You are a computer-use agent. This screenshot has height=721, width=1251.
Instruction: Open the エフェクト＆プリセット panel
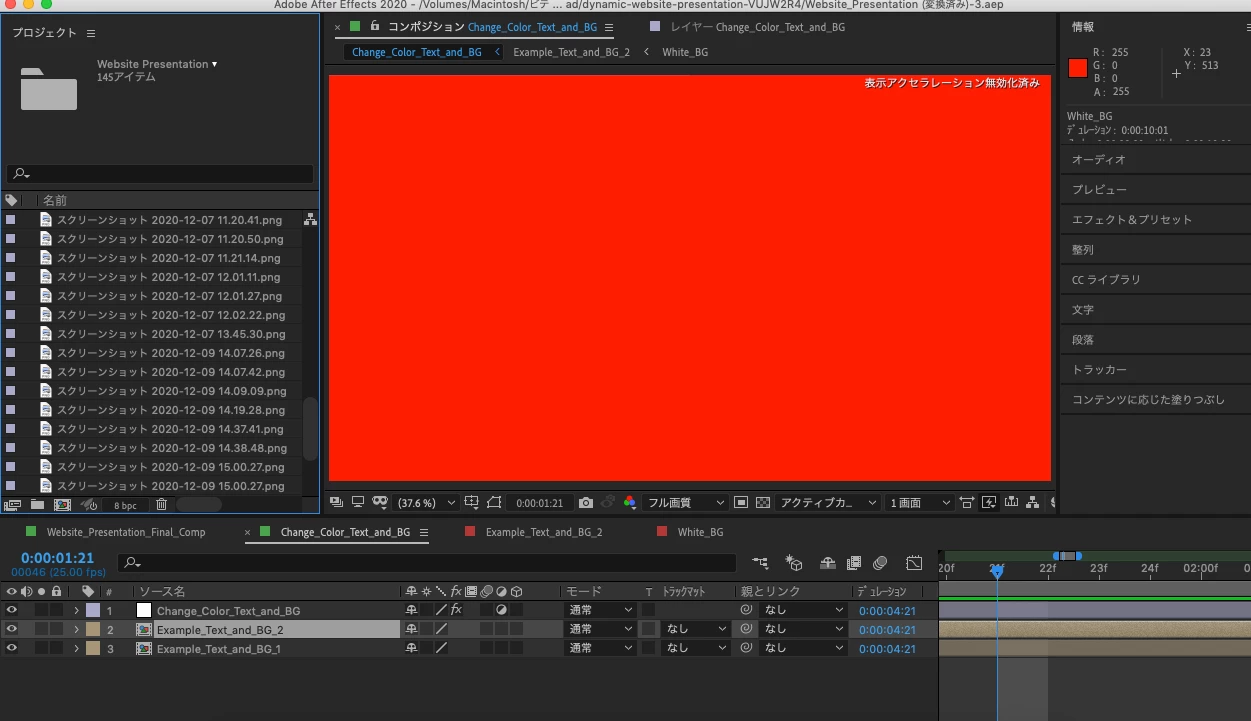[x=1132, y=219]
